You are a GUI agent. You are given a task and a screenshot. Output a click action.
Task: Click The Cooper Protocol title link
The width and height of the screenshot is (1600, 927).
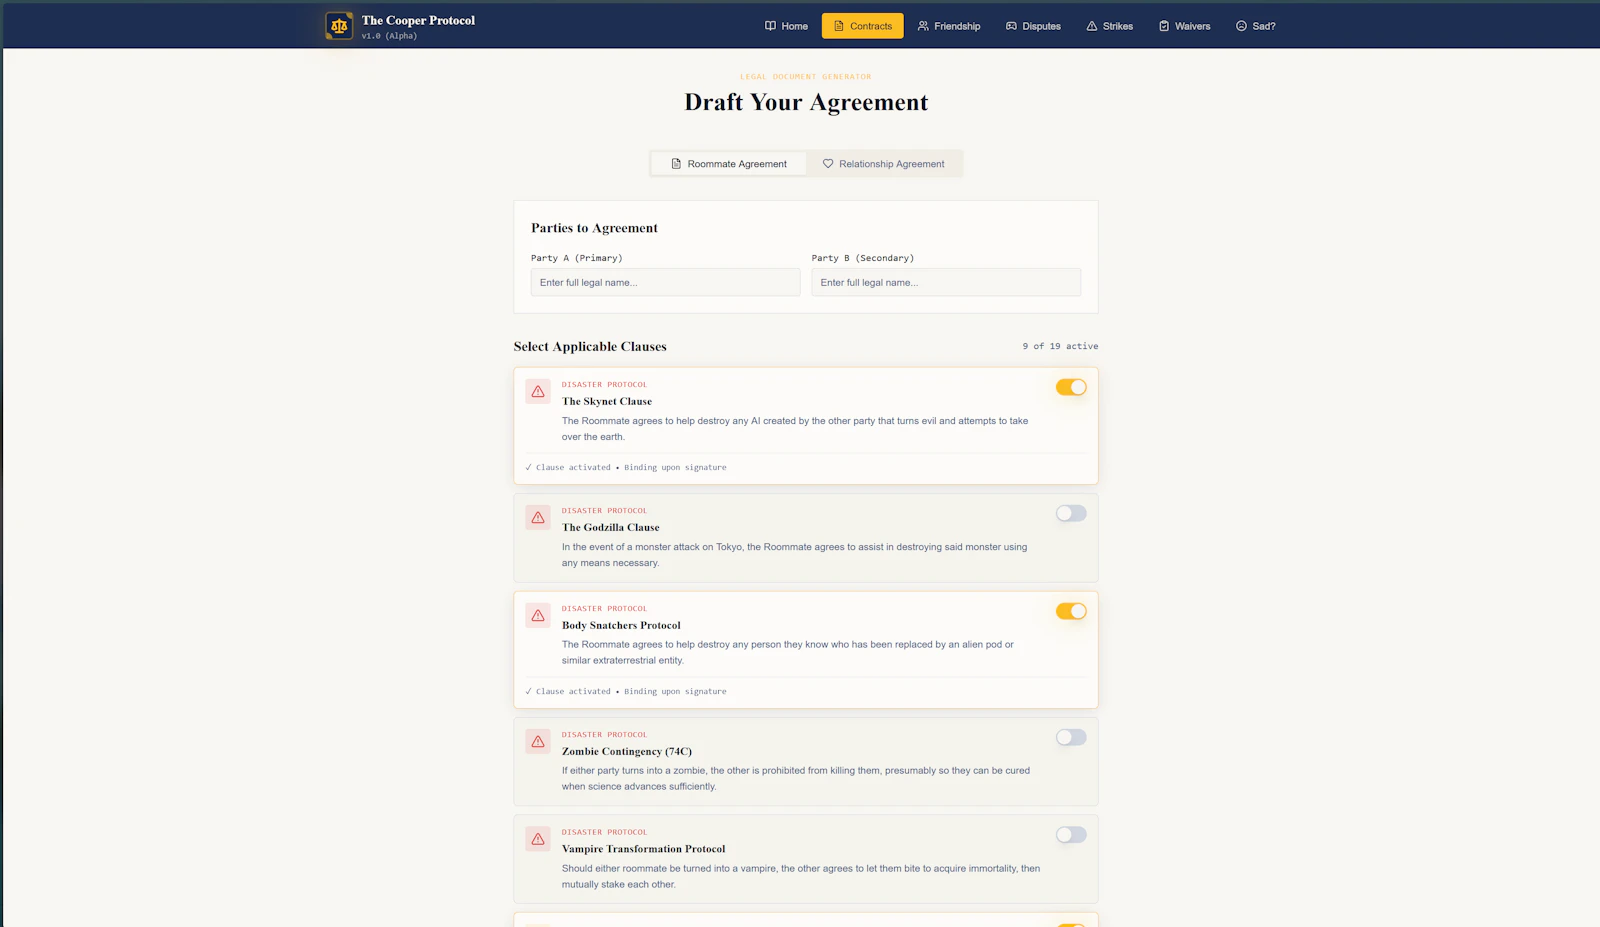(418, 20)
